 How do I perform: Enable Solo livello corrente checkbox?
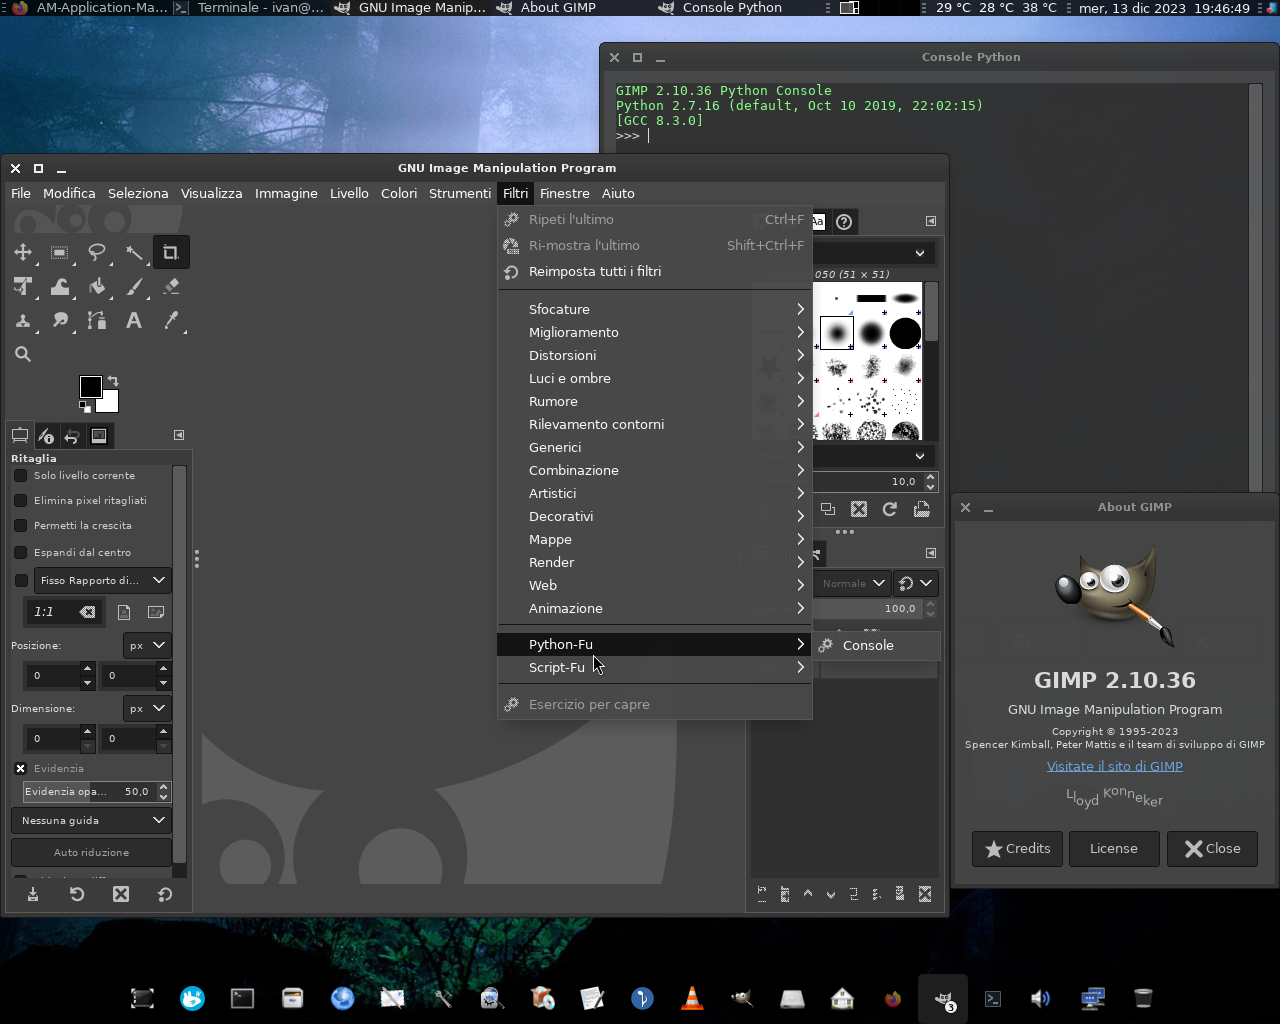point(20,475)
